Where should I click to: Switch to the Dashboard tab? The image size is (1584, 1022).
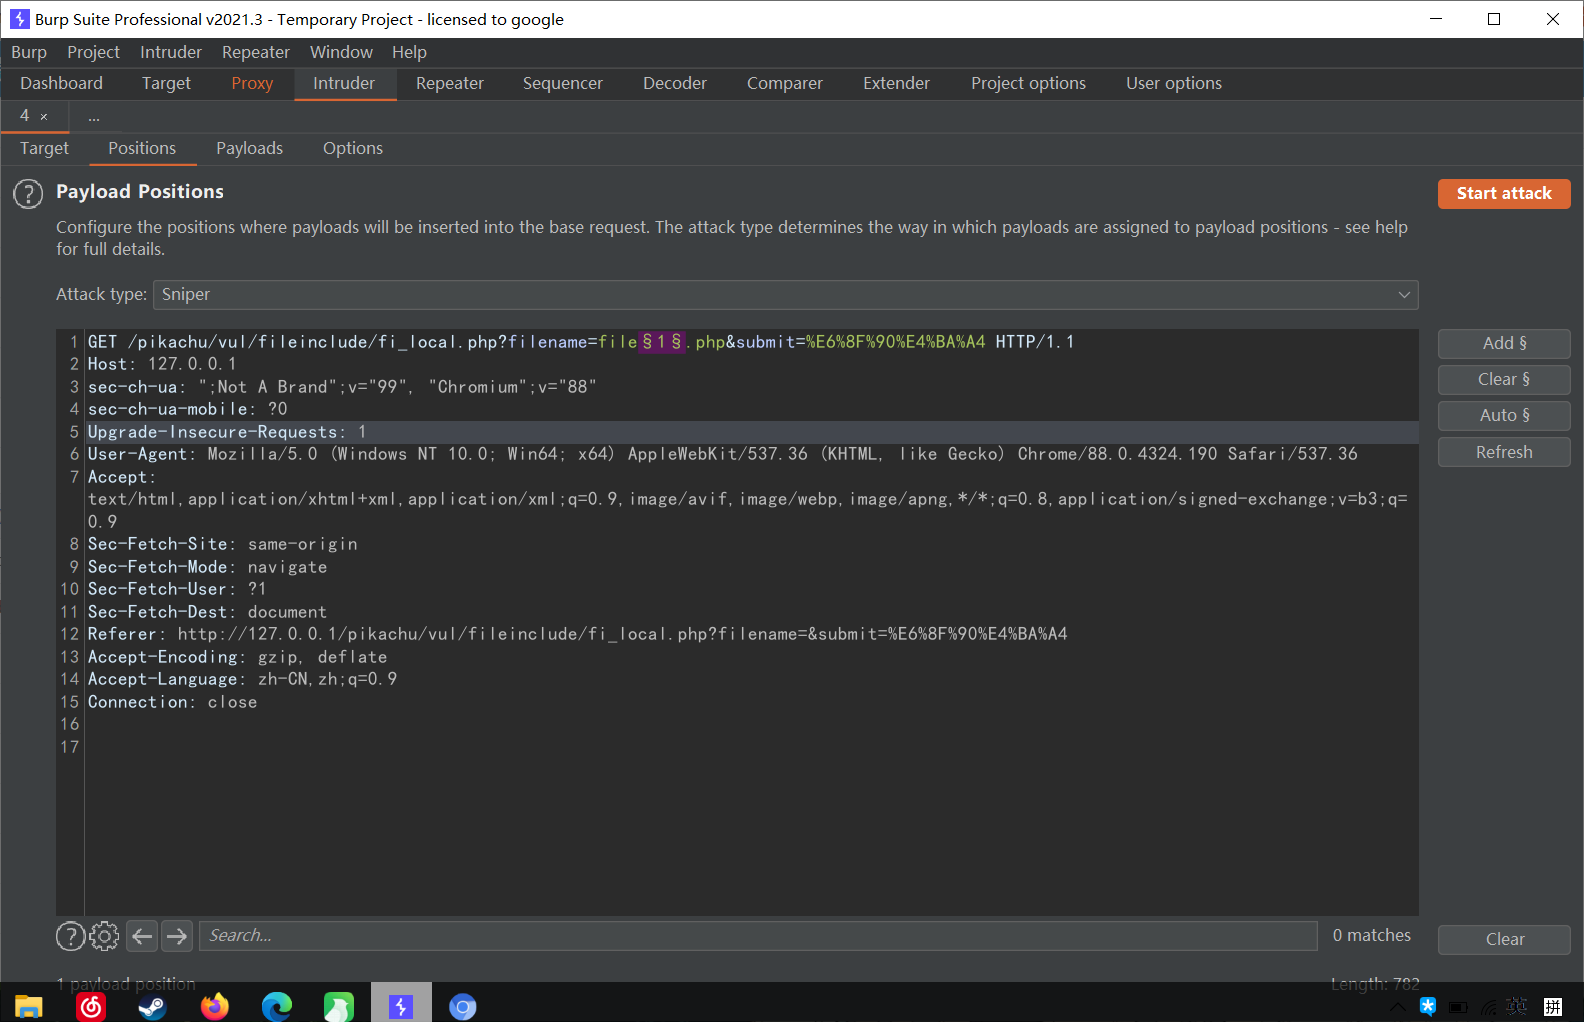point(61,84)
